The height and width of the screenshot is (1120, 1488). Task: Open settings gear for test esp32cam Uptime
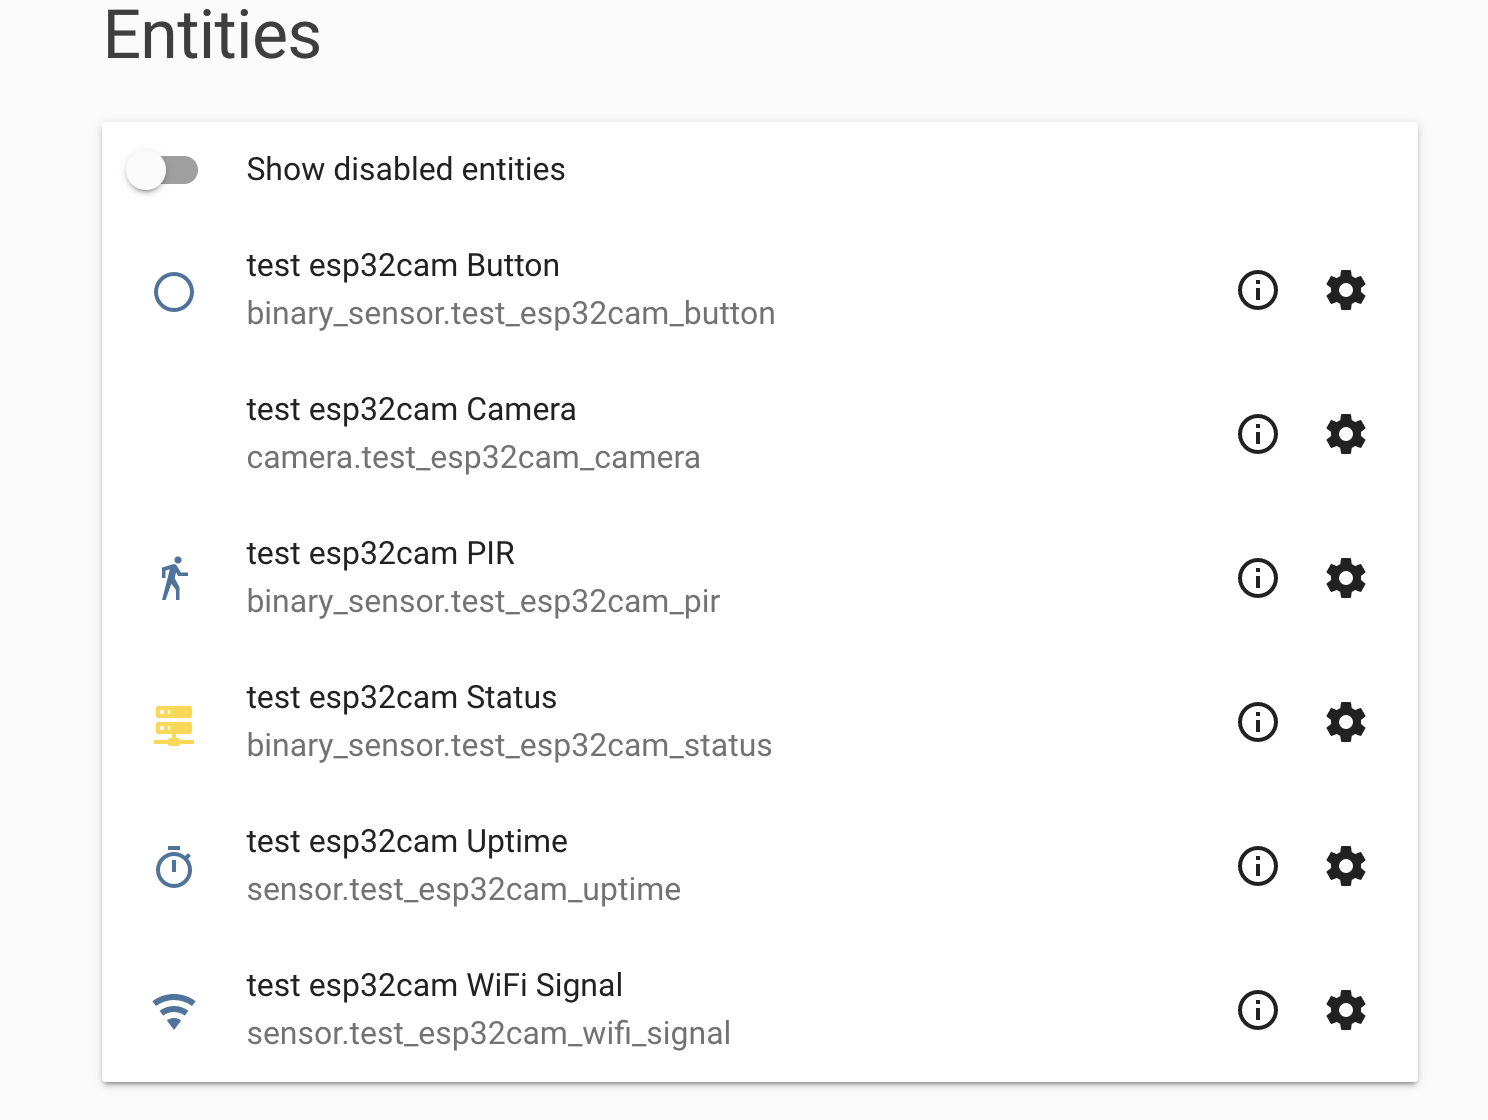[x=1346, y=866]
